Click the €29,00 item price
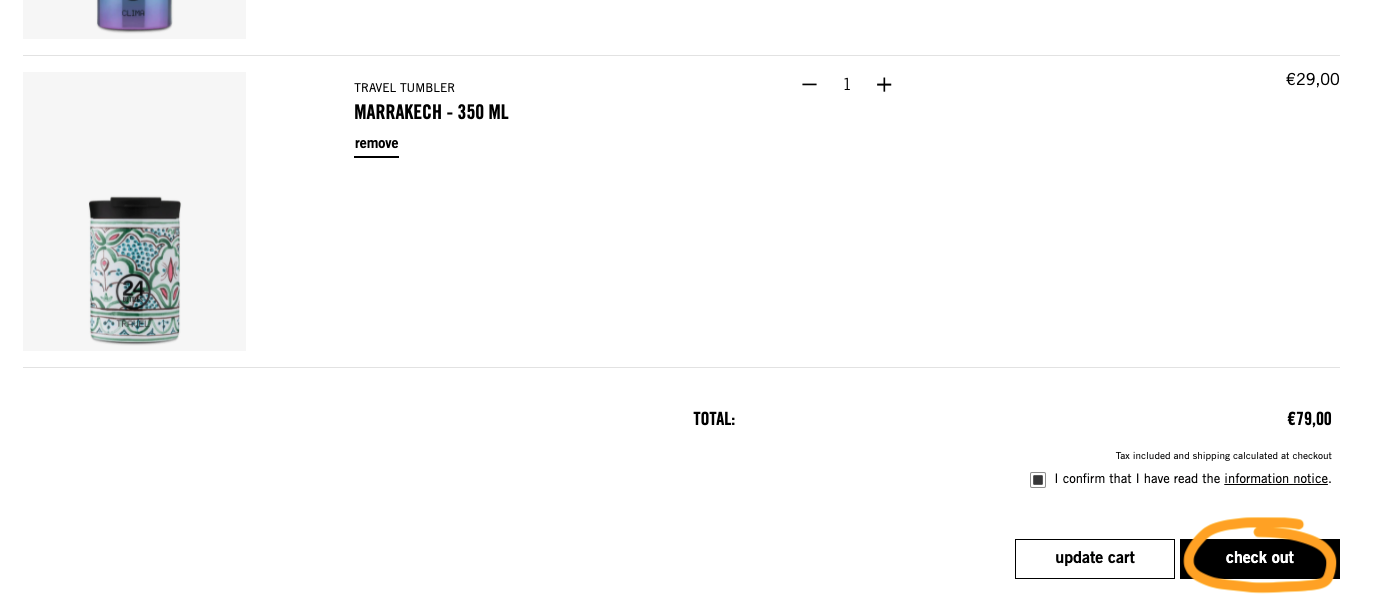The image size is (1375, 607). click(1312, 79)
